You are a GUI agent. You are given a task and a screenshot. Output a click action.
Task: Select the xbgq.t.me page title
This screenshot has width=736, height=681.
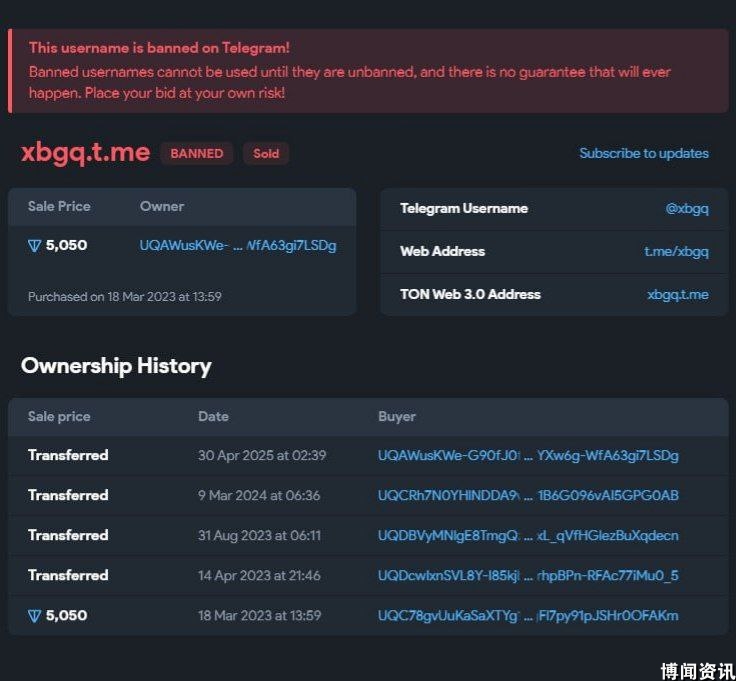point(85,153)
